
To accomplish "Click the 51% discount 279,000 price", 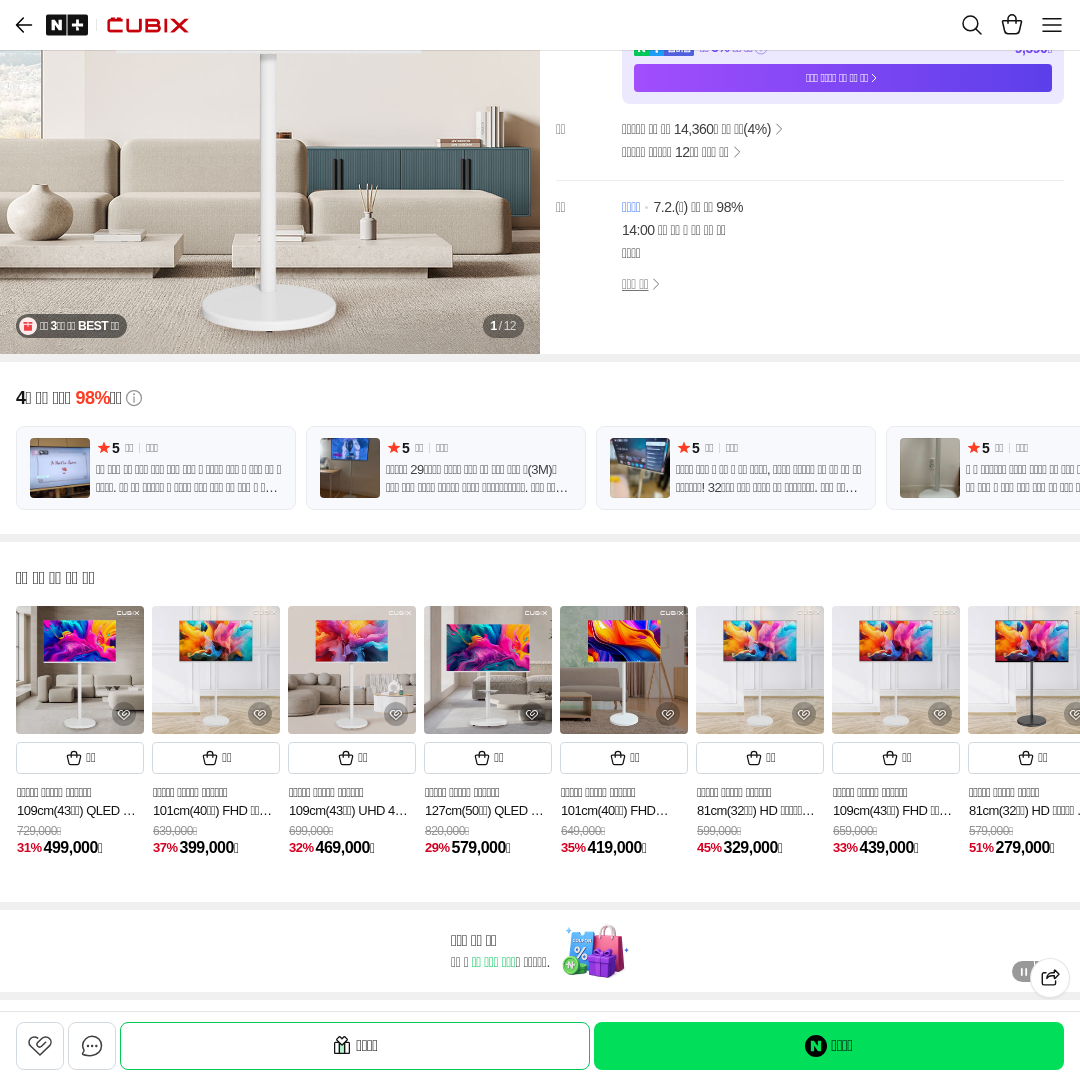I will point(1011,847).
